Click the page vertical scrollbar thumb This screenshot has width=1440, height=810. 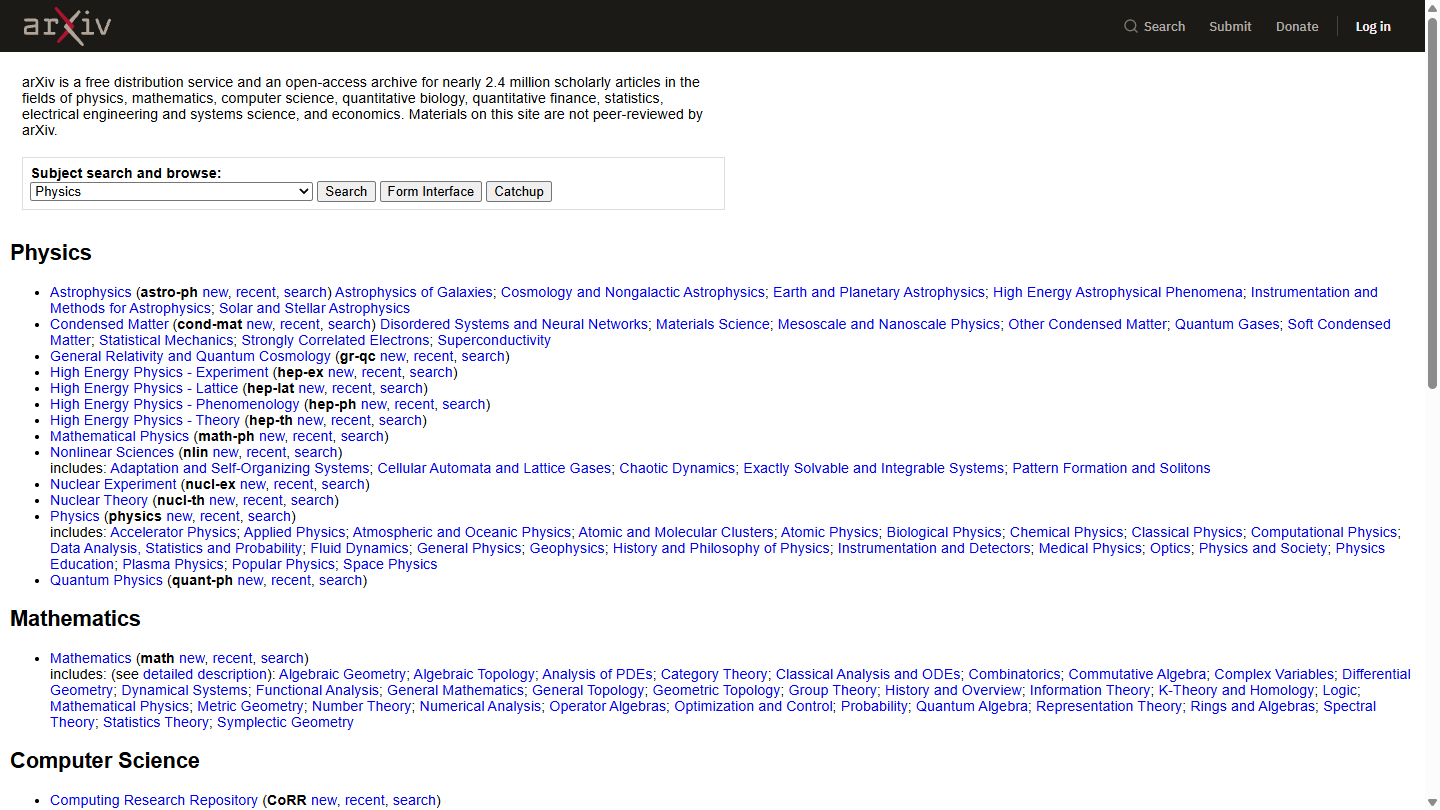coord(1432,203)
